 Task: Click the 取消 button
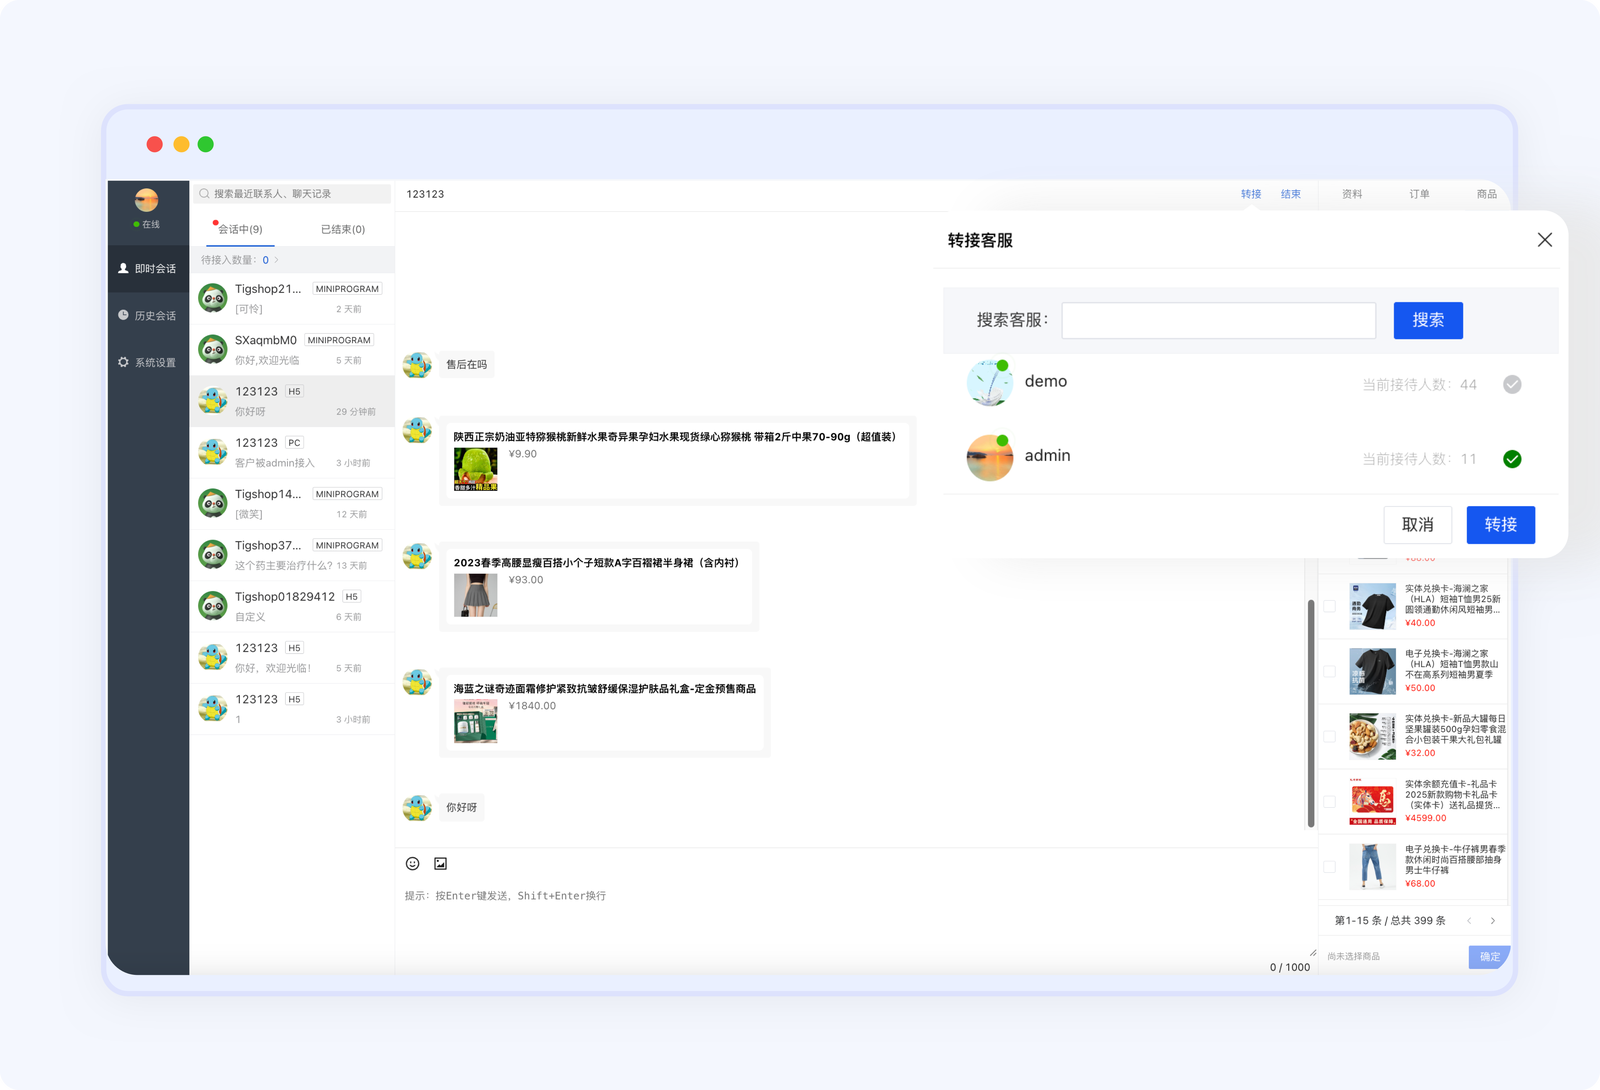click(1417, 525)
